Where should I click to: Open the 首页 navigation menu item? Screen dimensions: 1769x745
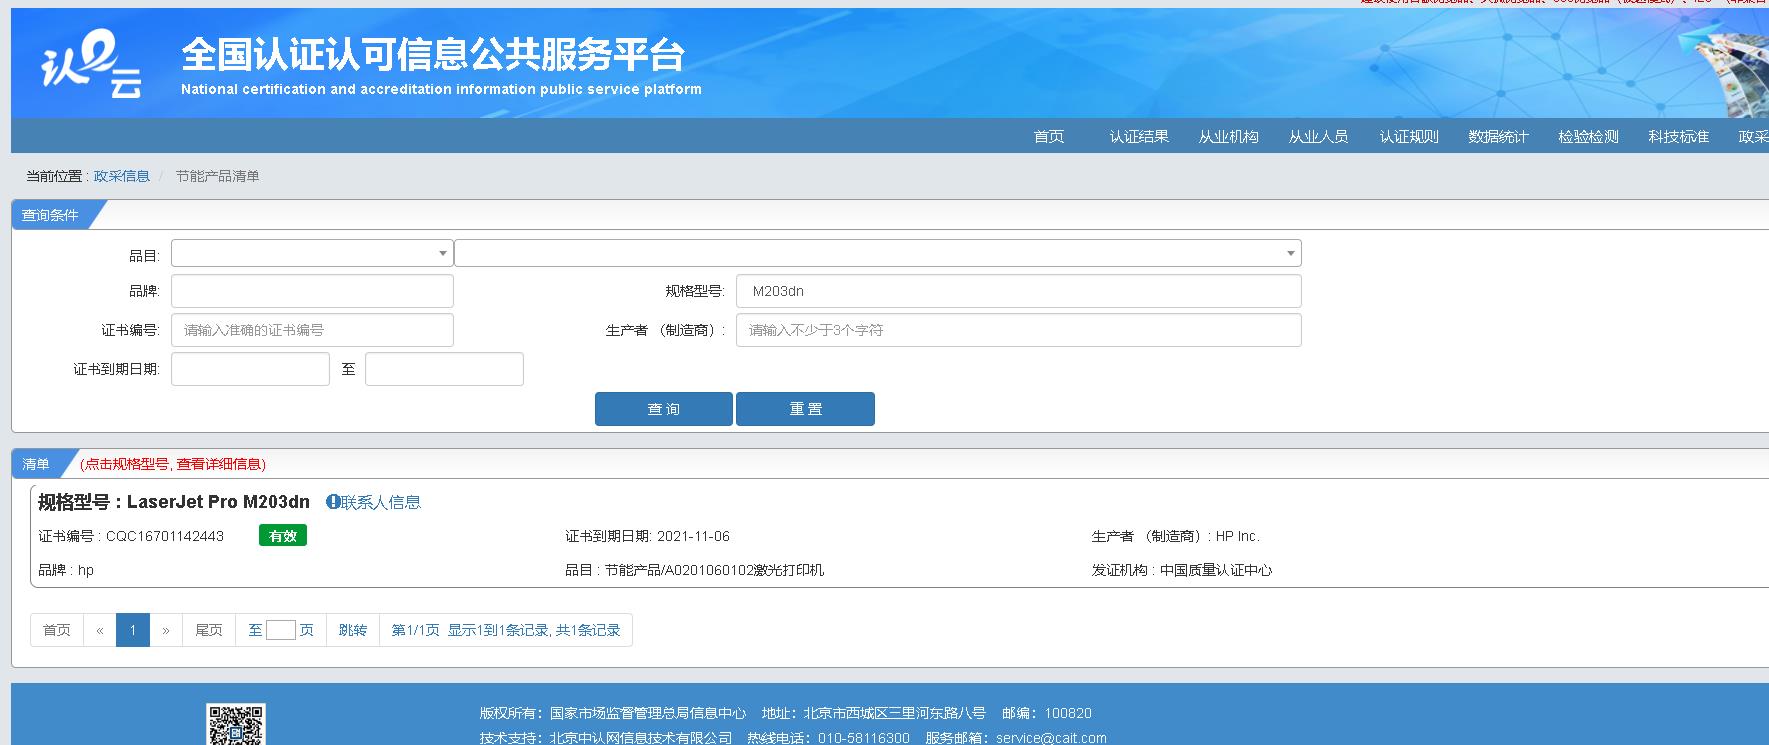click(x=1049, y=136)
